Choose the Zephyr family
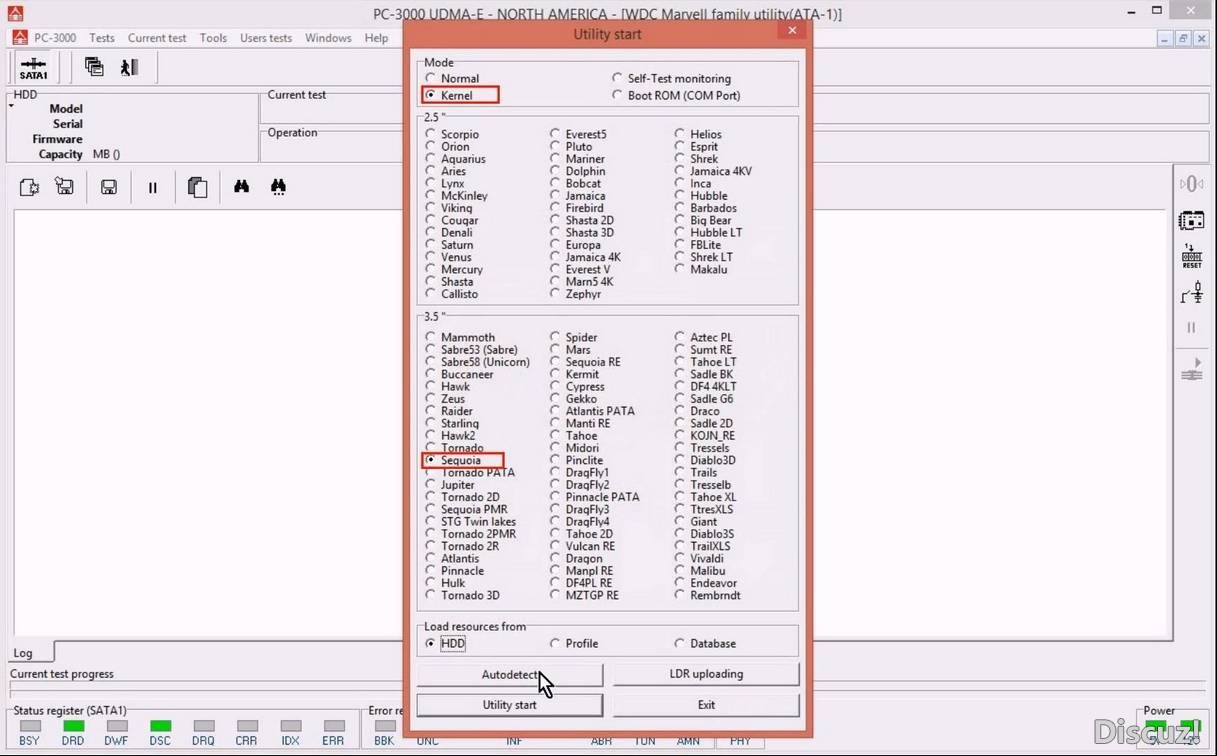 [556, 294]
